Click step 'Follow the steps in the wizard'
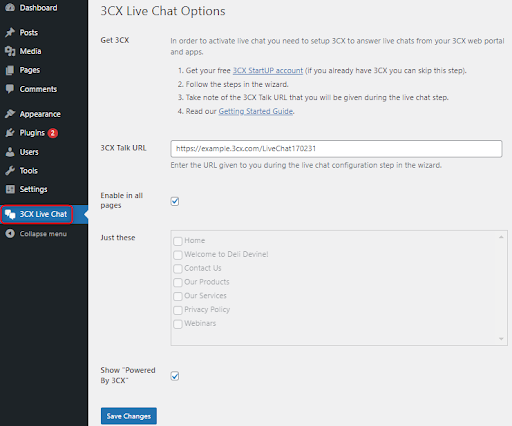Image resolution: width=512 pixels, height=426 pixels. point(237,84)
